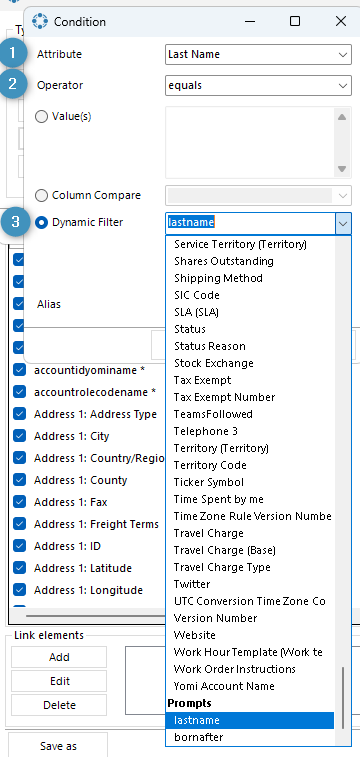The image size is (360, 757).
Task: Uncheck Address 1: Fax checkbox
Action: [x=19, y=502]
